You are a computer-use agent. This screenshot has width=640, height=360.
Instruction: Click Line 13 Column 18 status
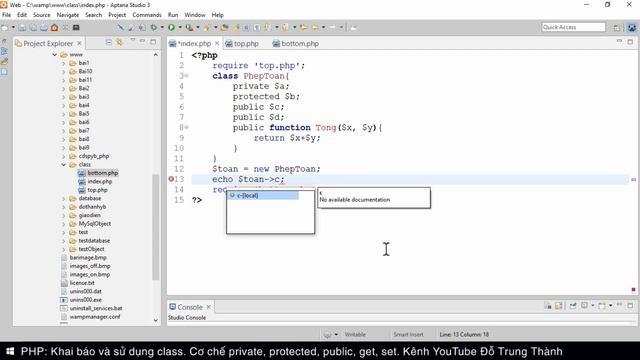pyautogui.click(x=464, y=335)
